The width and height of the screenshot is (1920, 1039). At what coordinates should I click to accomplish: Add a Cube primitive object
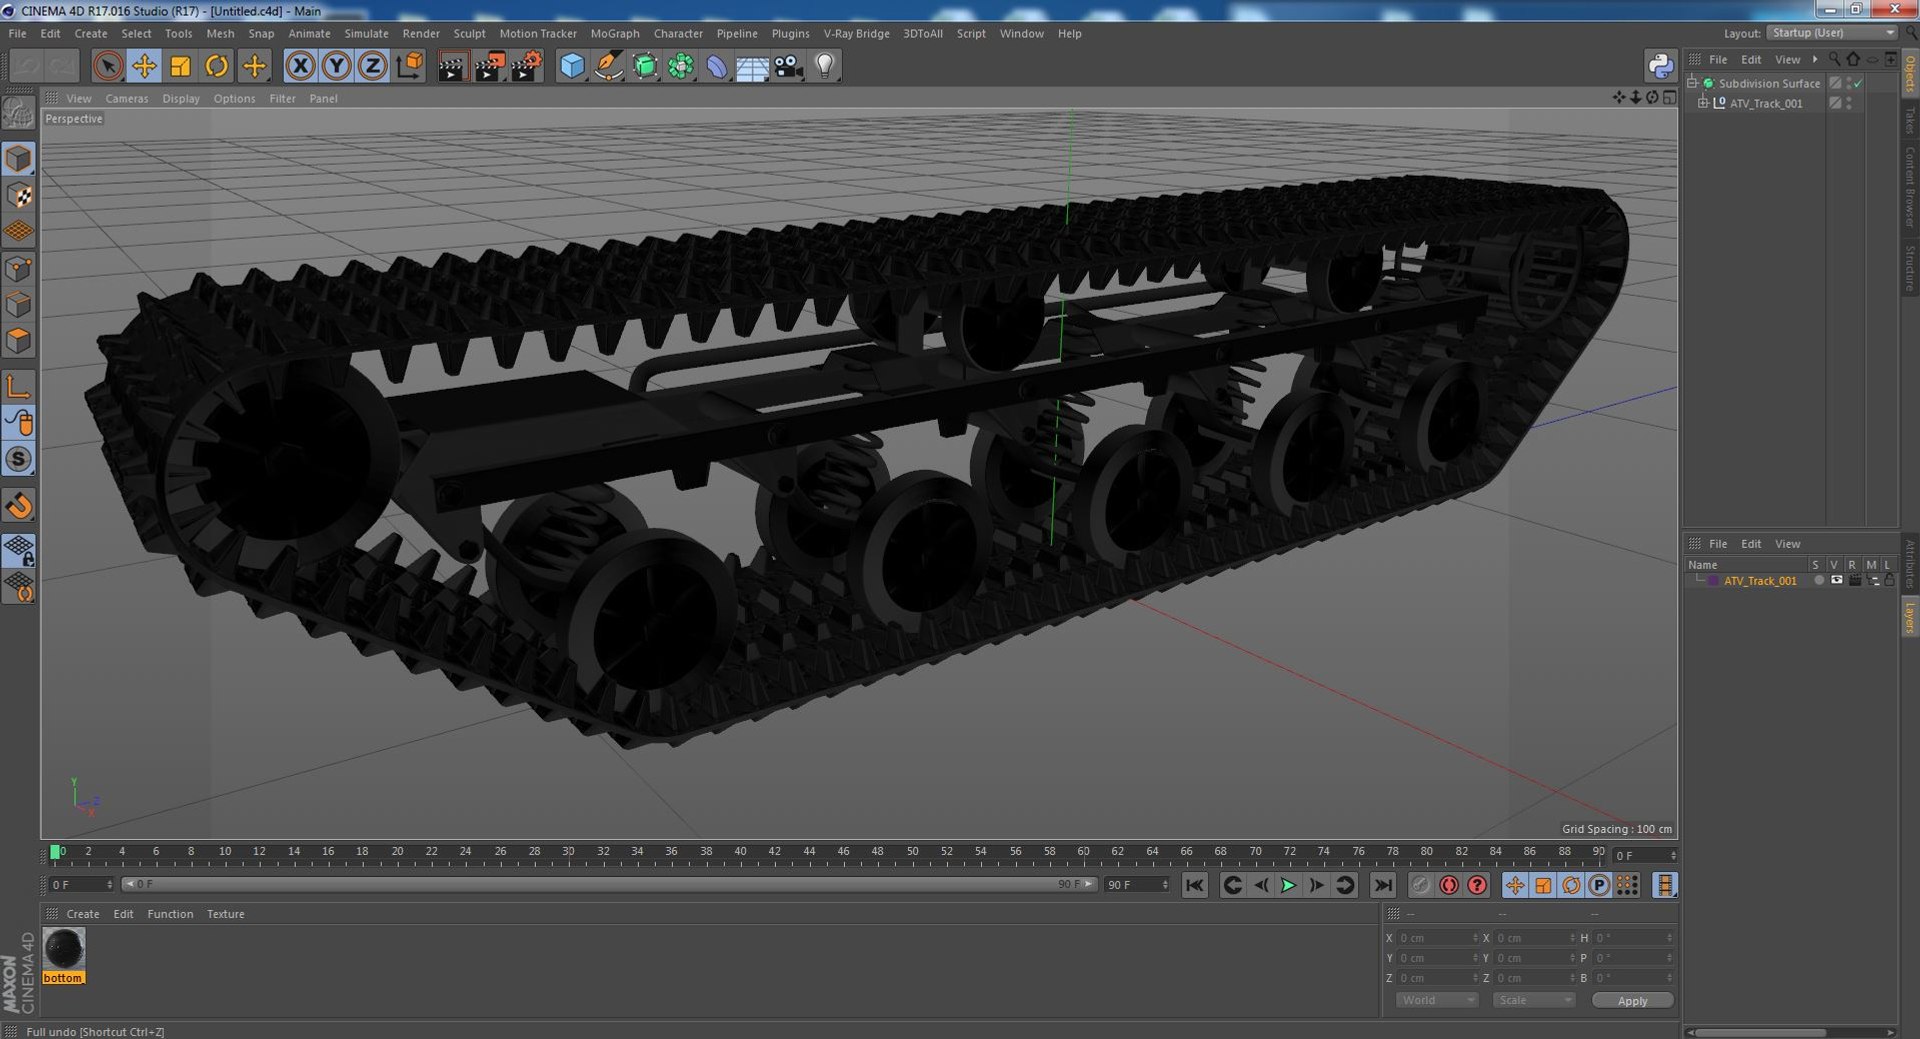(572, 67)
